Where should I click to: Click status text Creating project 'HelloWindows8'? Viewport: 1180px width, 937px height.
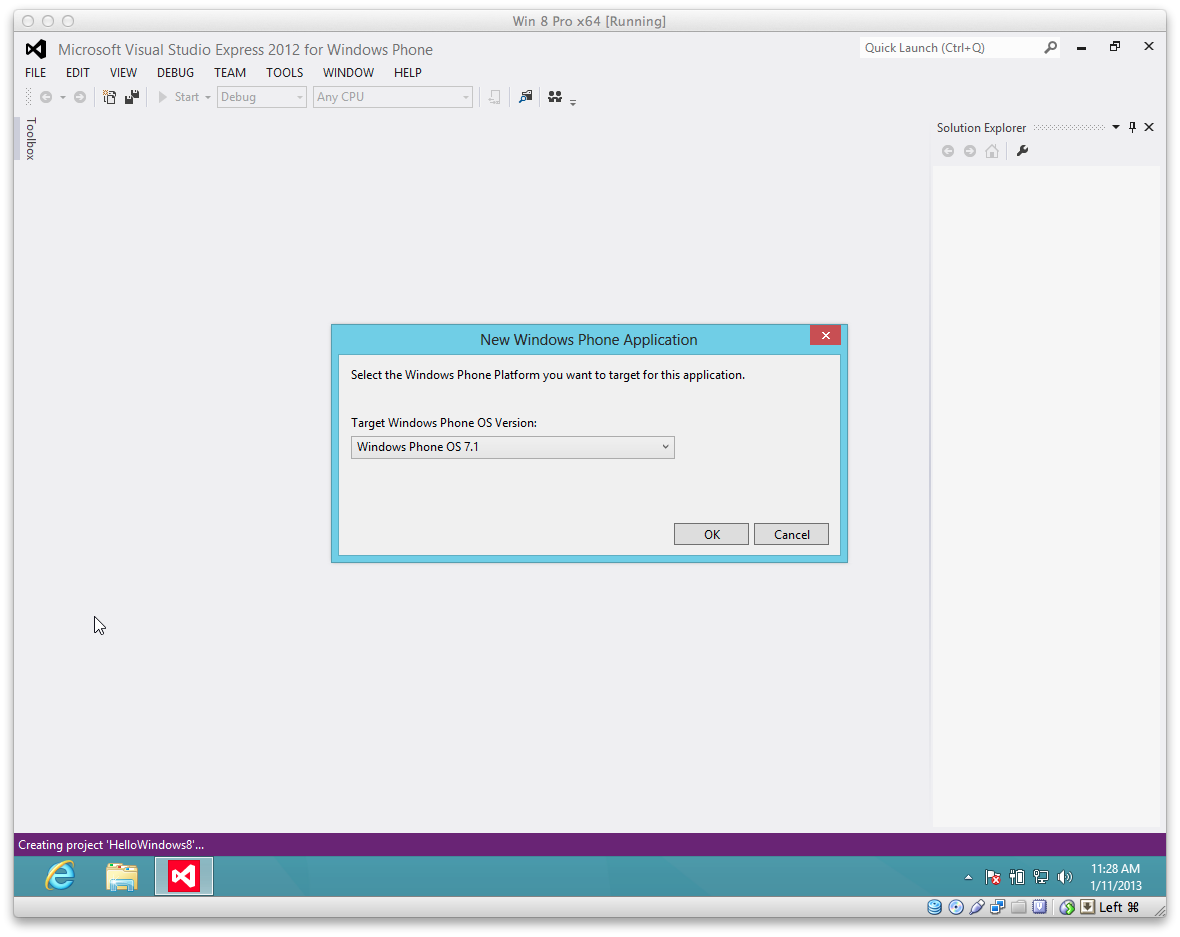click(111, 844)
